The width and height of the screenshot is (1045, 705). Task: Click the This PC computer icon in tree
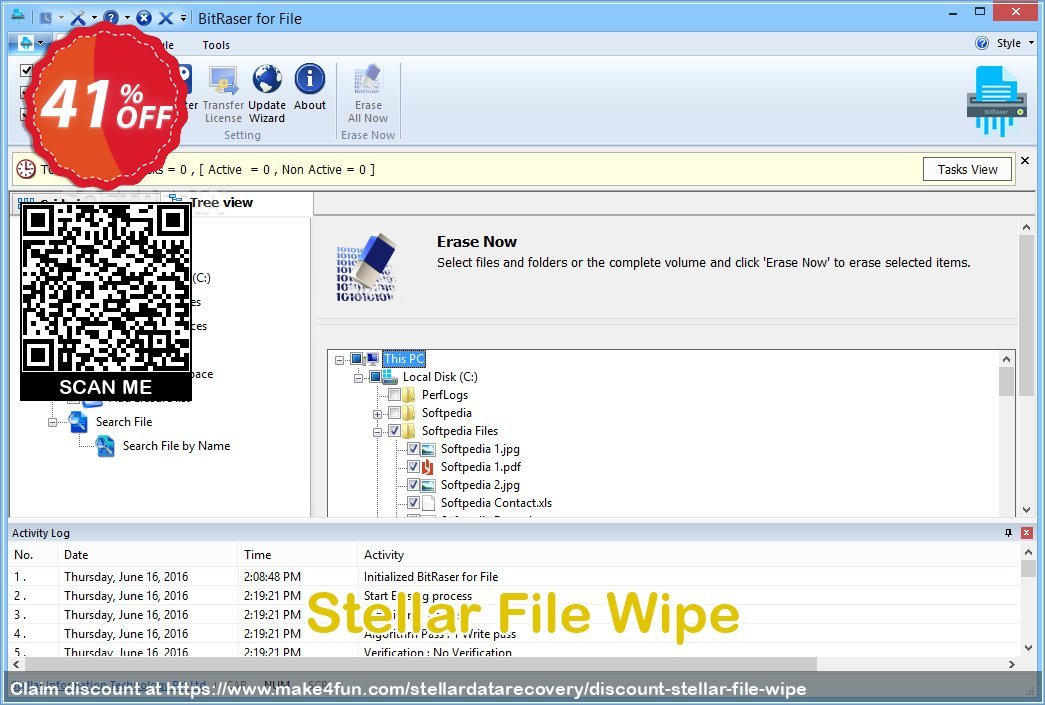point(373,358)
